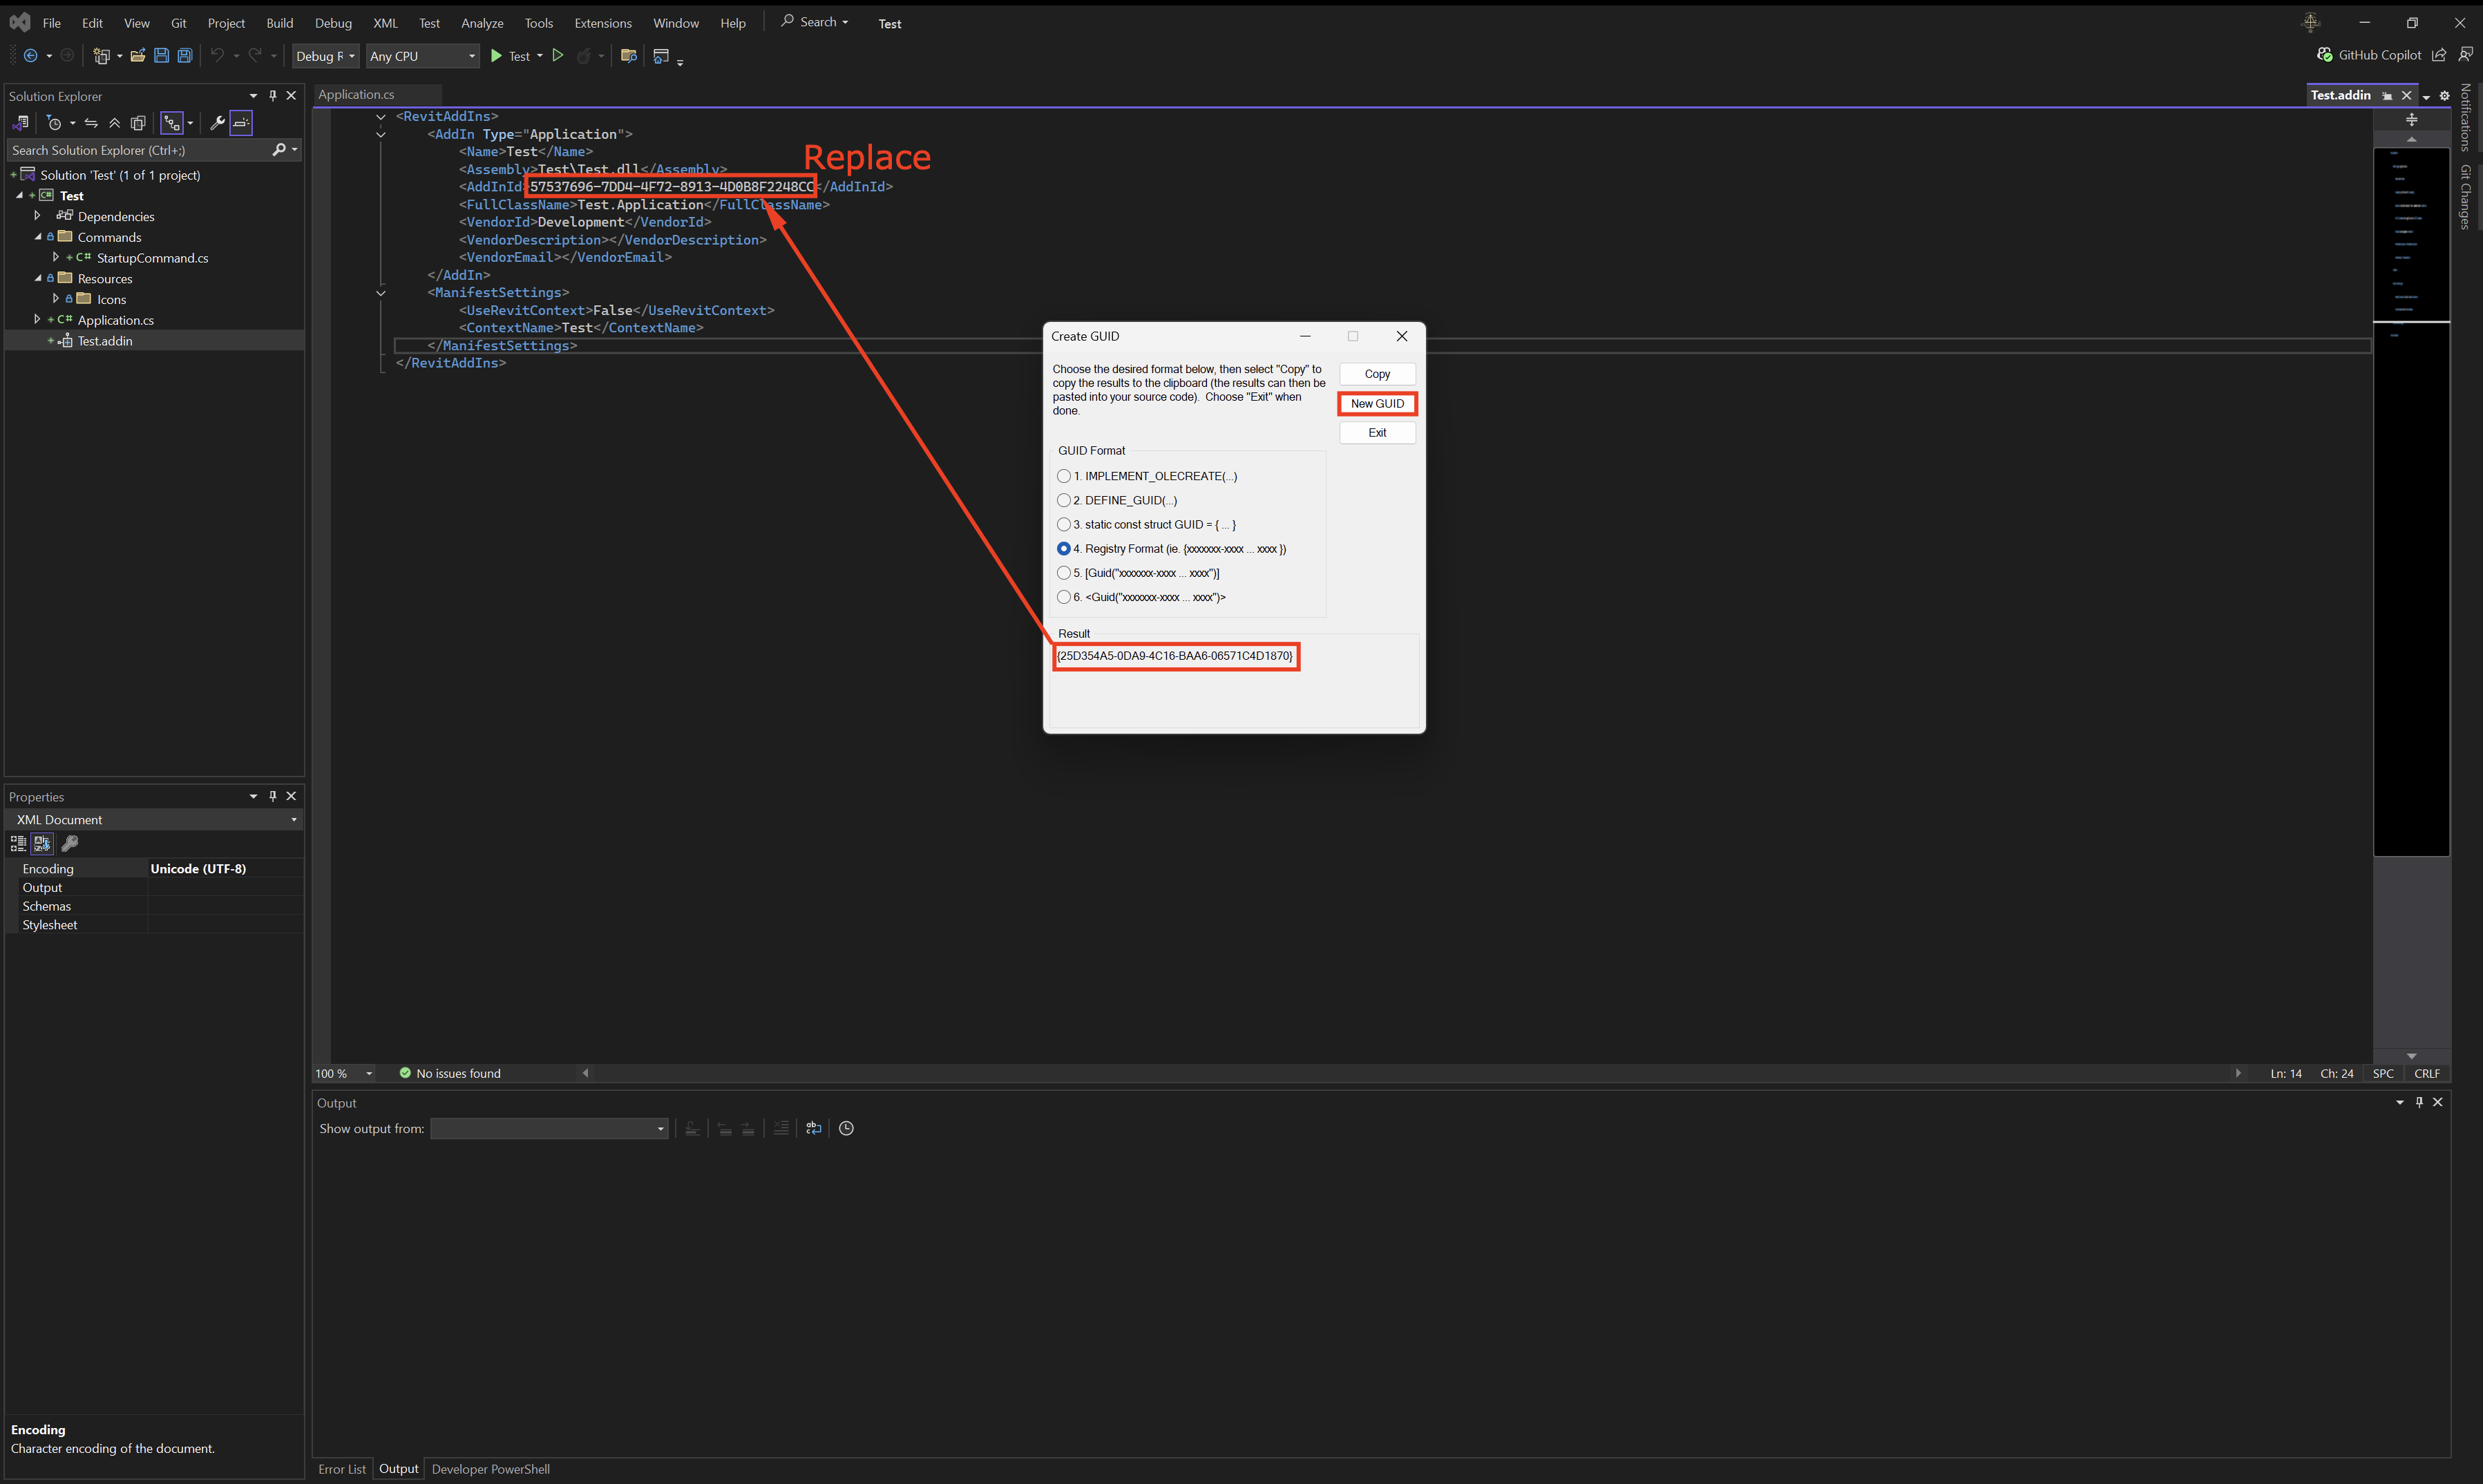2483x1484 pixels.
Task: Choose the [Guid("xxx")] format option
Action: pyautogui.click(x=1063, y=573)
